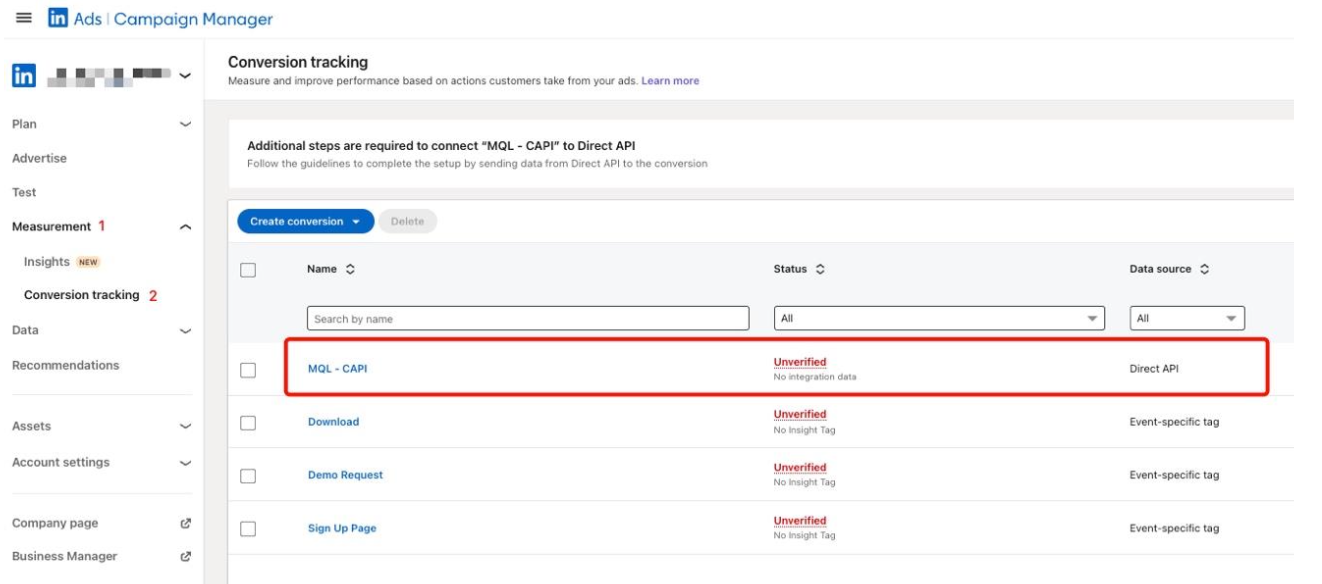
Task: Click the Create conversion button
Action: tap(305, 222)
